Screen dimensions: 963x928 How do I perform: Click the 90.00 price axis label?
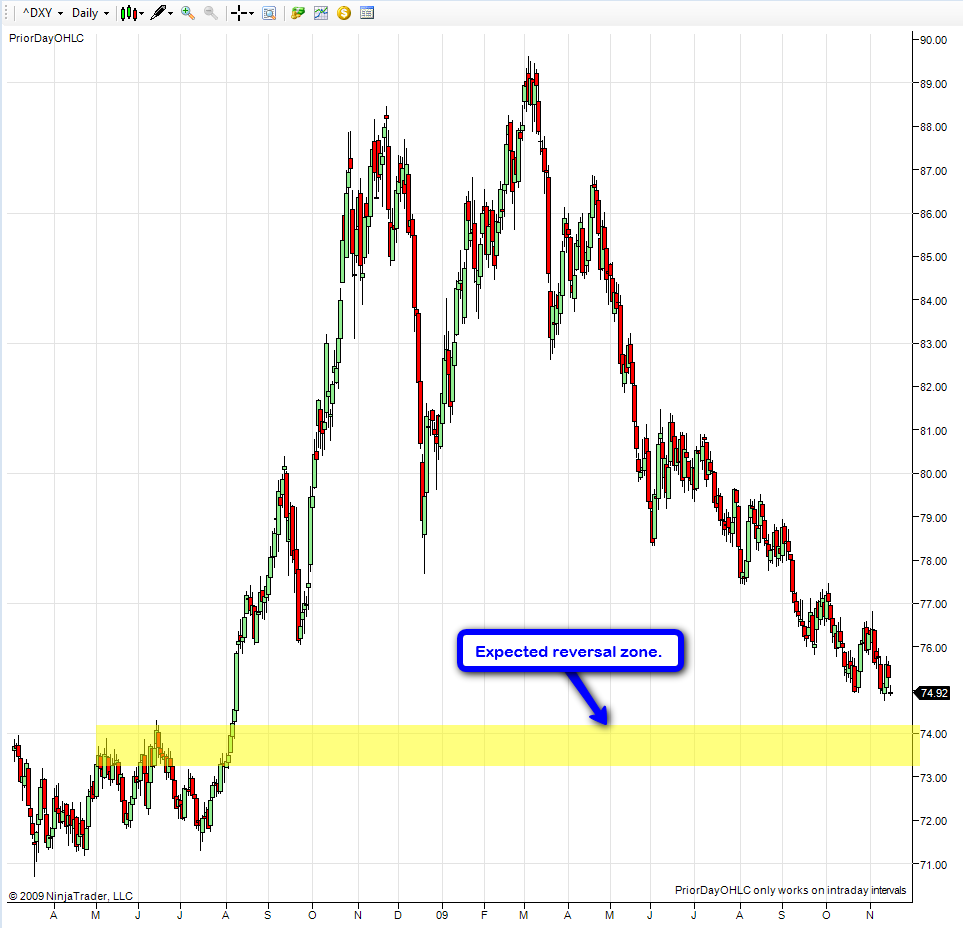pos(934,40)
